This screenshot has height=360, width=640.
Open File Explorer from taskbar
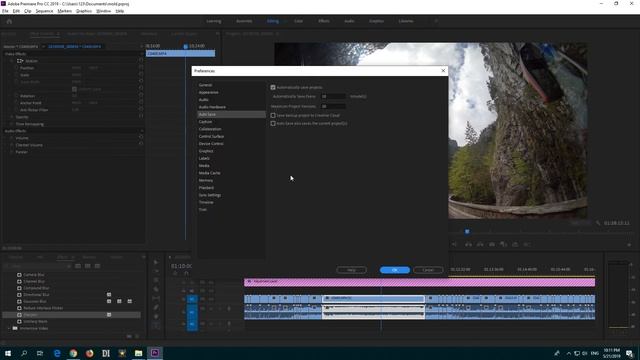[x=138, y=353]
